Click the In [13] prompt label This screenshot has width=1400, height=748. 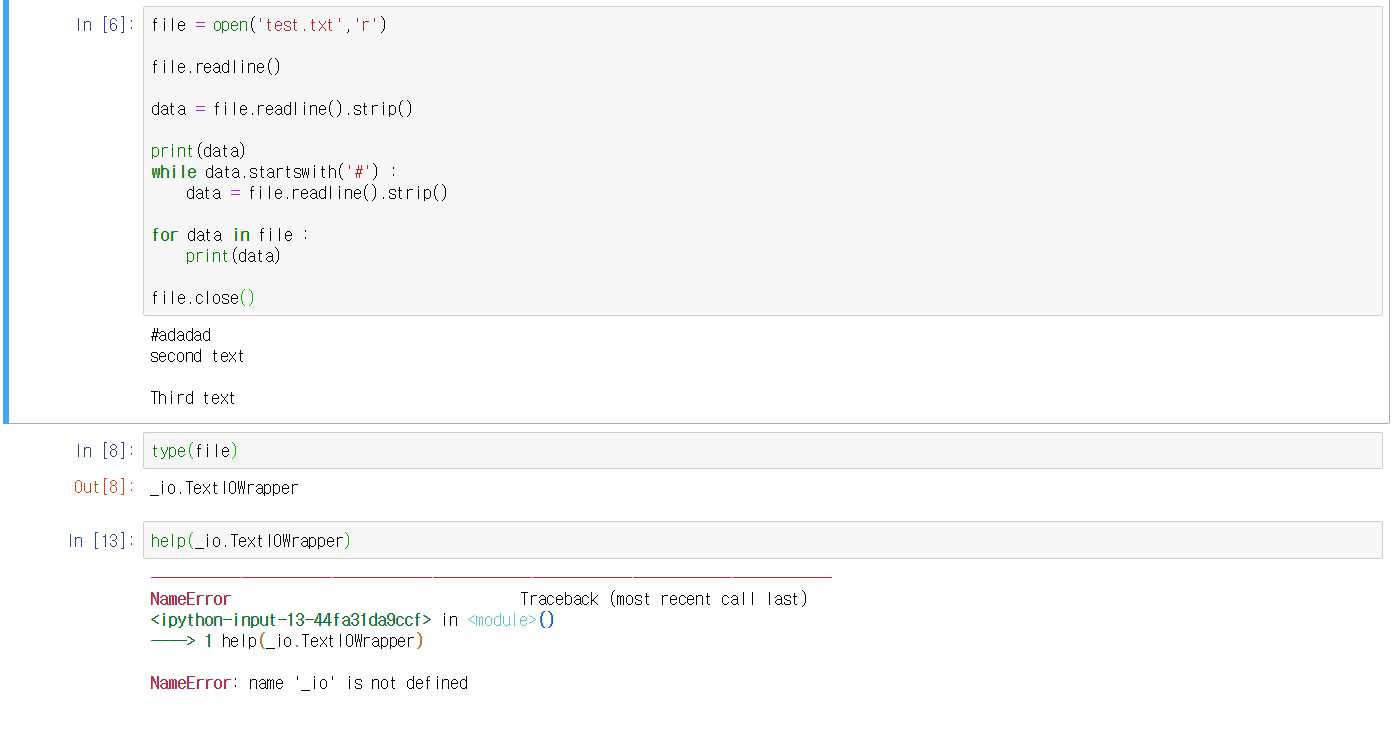pos(100,541)
